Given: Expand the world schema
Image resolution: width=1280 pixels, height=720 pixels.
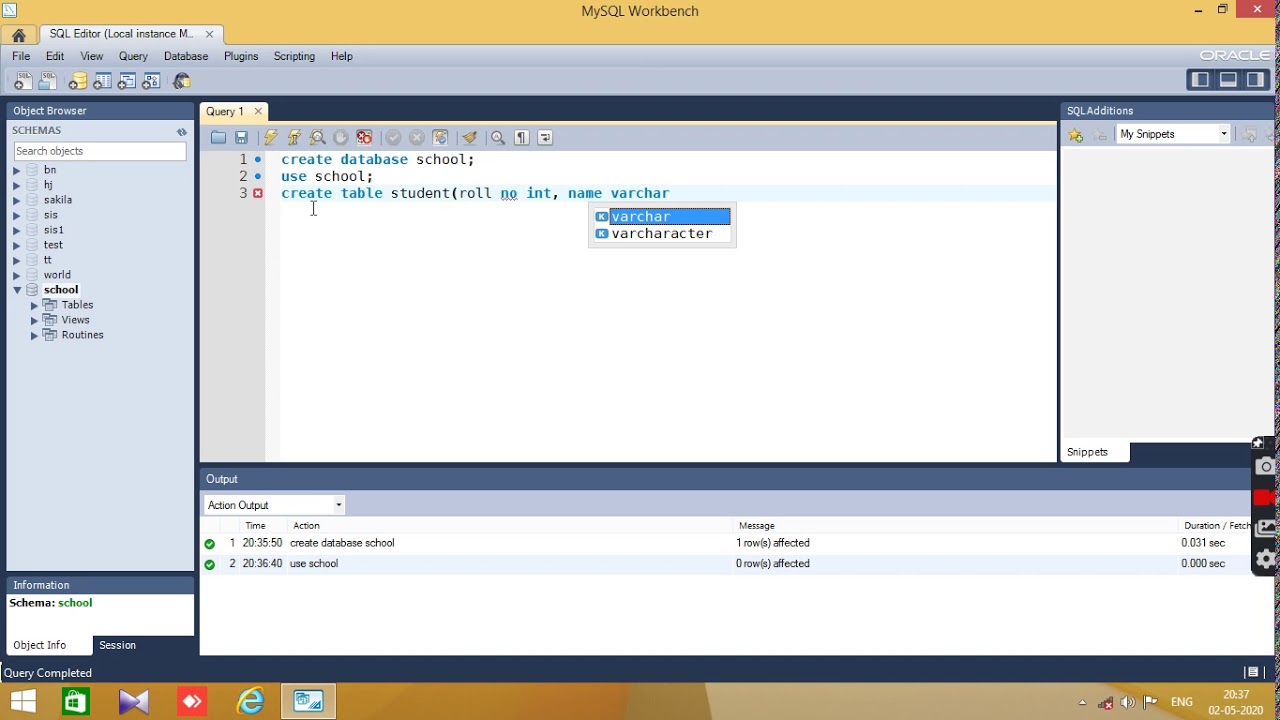Looking at the screenshot, I should pos(16,275).
